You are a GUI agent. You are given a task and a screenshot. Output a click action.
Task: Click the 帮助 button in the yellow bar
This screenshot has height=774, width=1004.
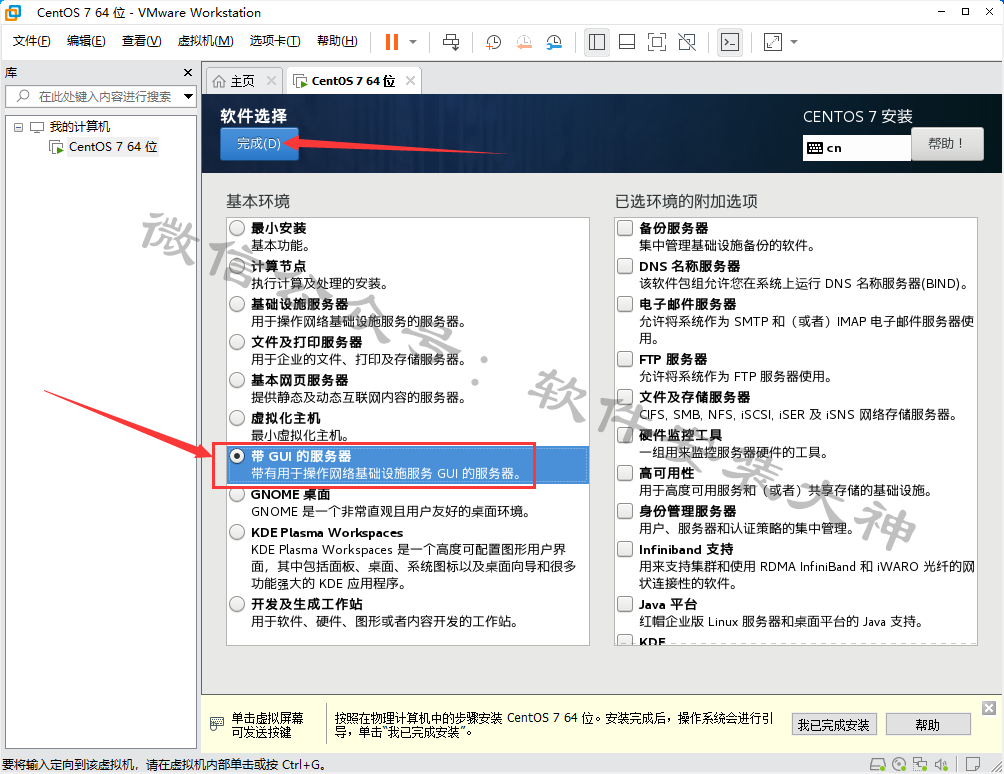pyautogui.click(x=928, y=725)
